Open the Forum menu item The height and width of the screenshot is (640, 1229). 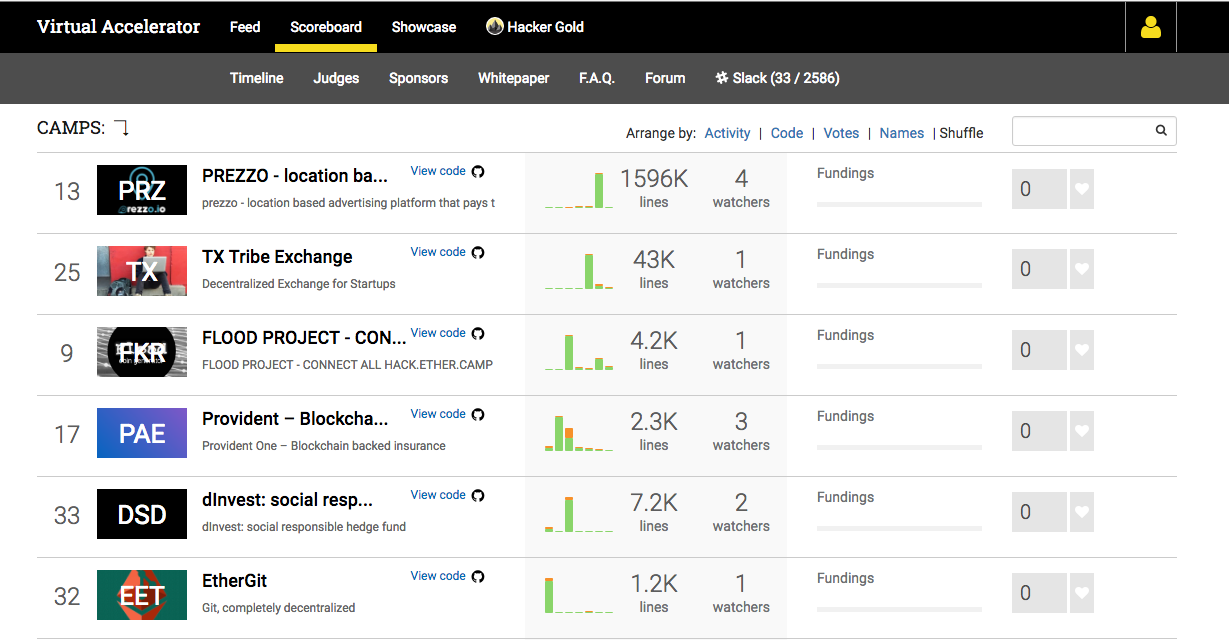[x=665, y=78]
